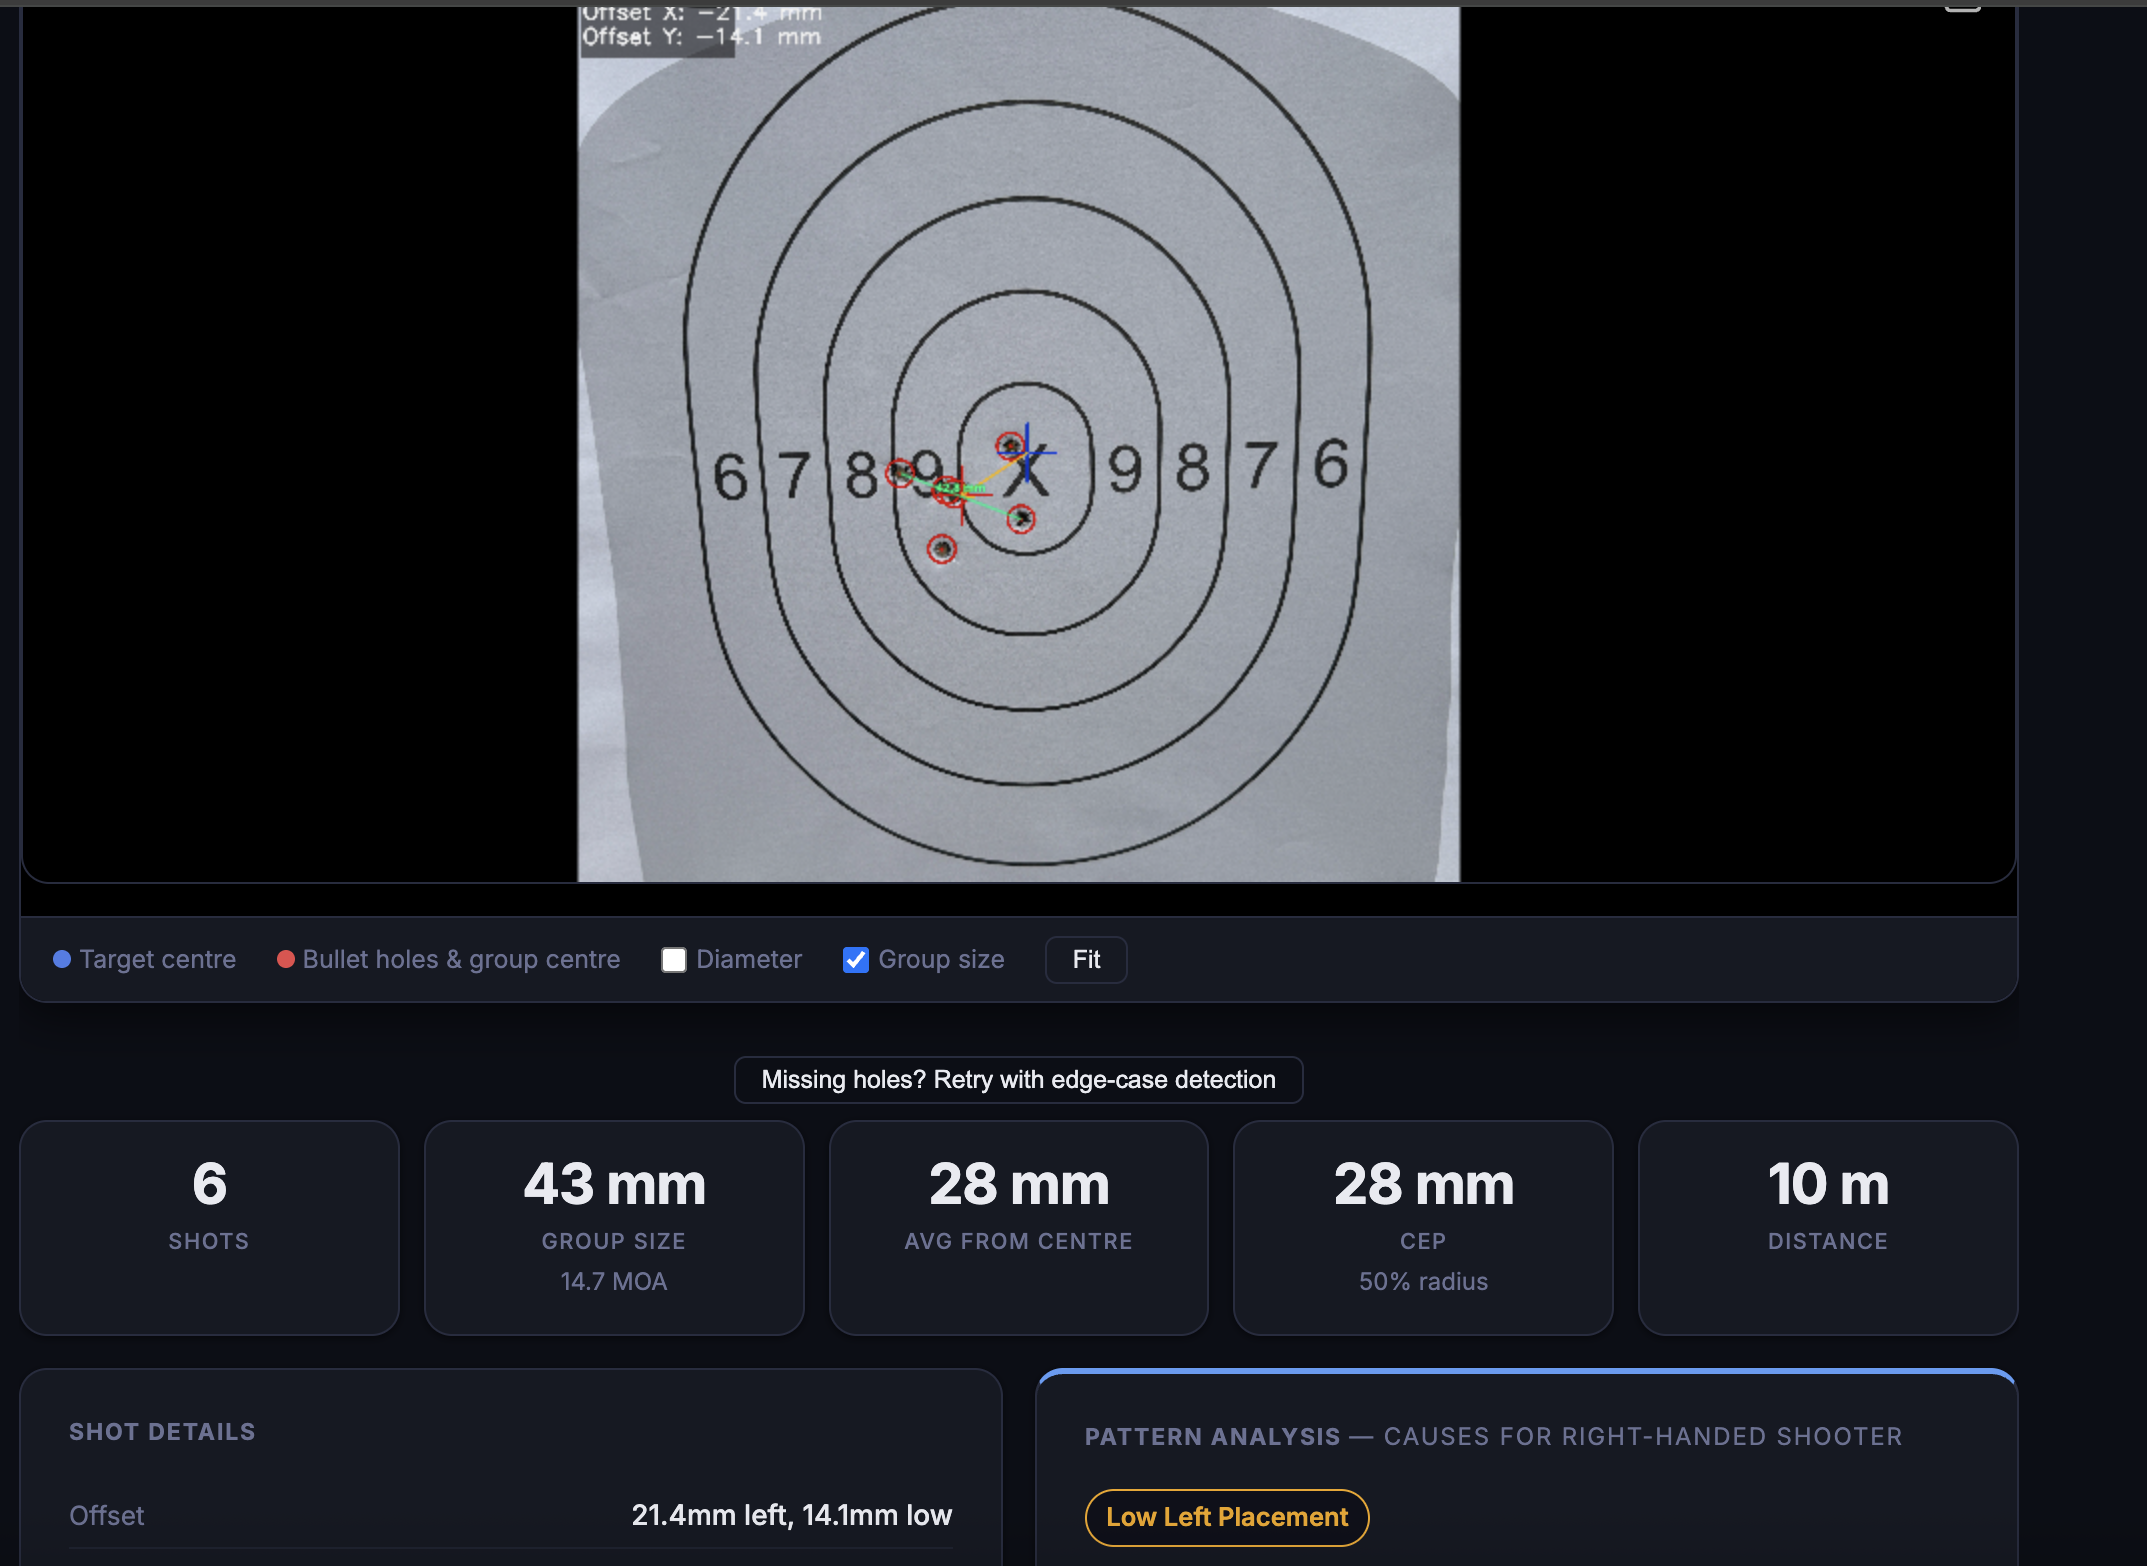Click the blue Target centre legend dot
This screenshot has height=1566, width=2147.
(61, 959)
